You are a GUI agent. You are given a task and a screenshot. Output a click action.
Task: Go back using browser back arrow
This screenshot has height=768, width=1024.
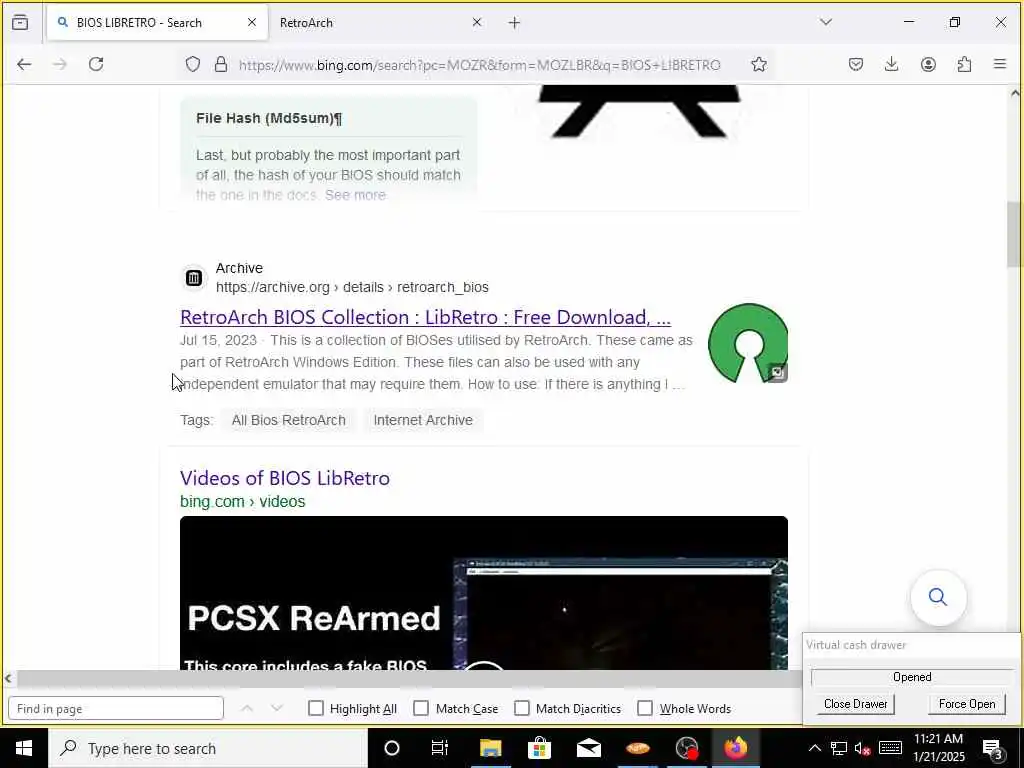pos(24,64)
